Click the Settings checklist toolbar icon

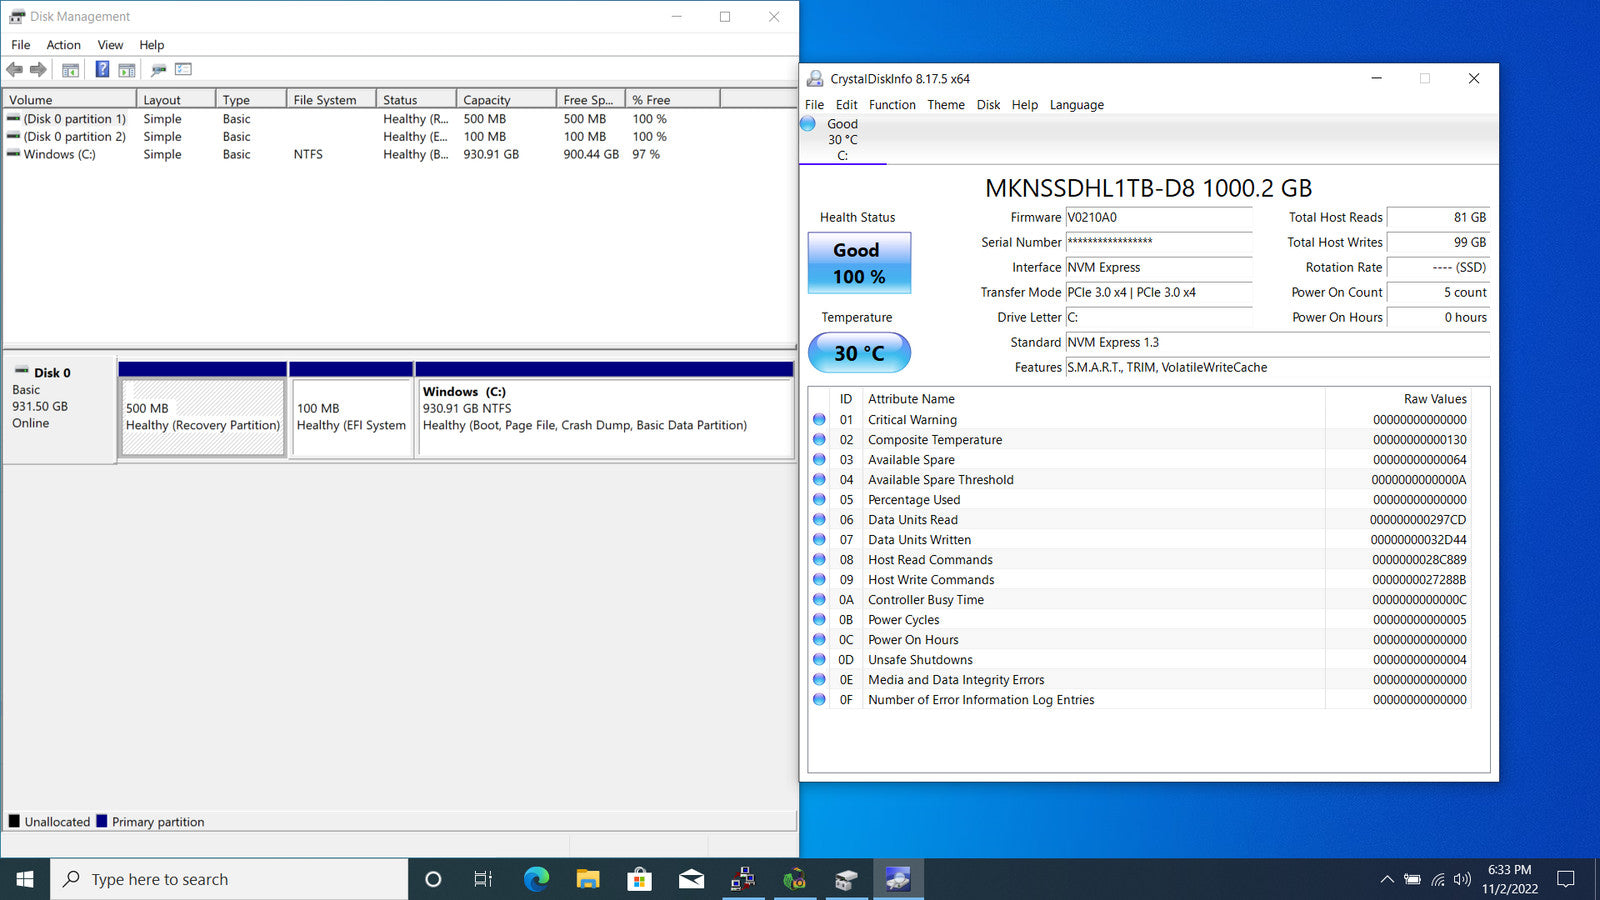(183, 69)
